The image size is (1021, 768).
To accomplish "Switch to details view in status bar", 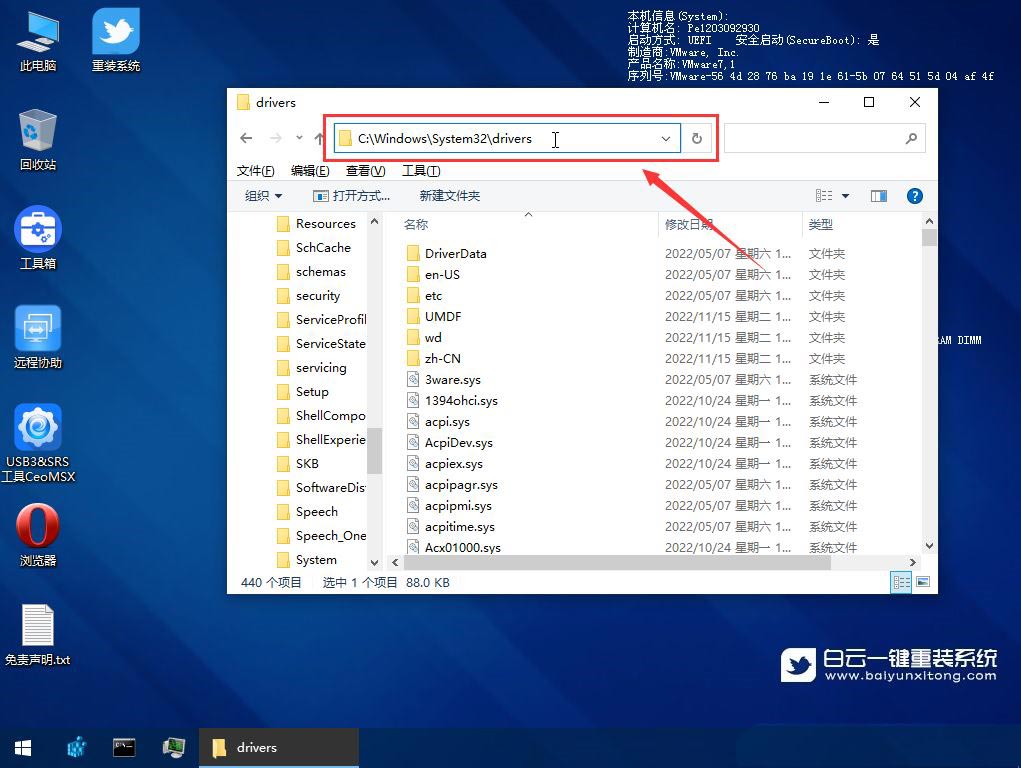I will pos(901,582).
